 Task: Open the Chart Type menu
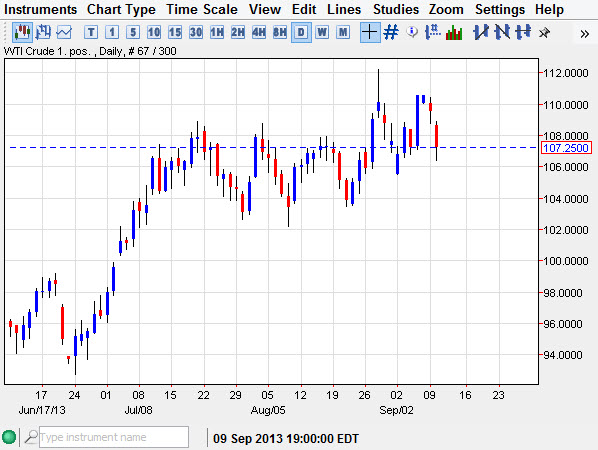[x=121, y=9]
